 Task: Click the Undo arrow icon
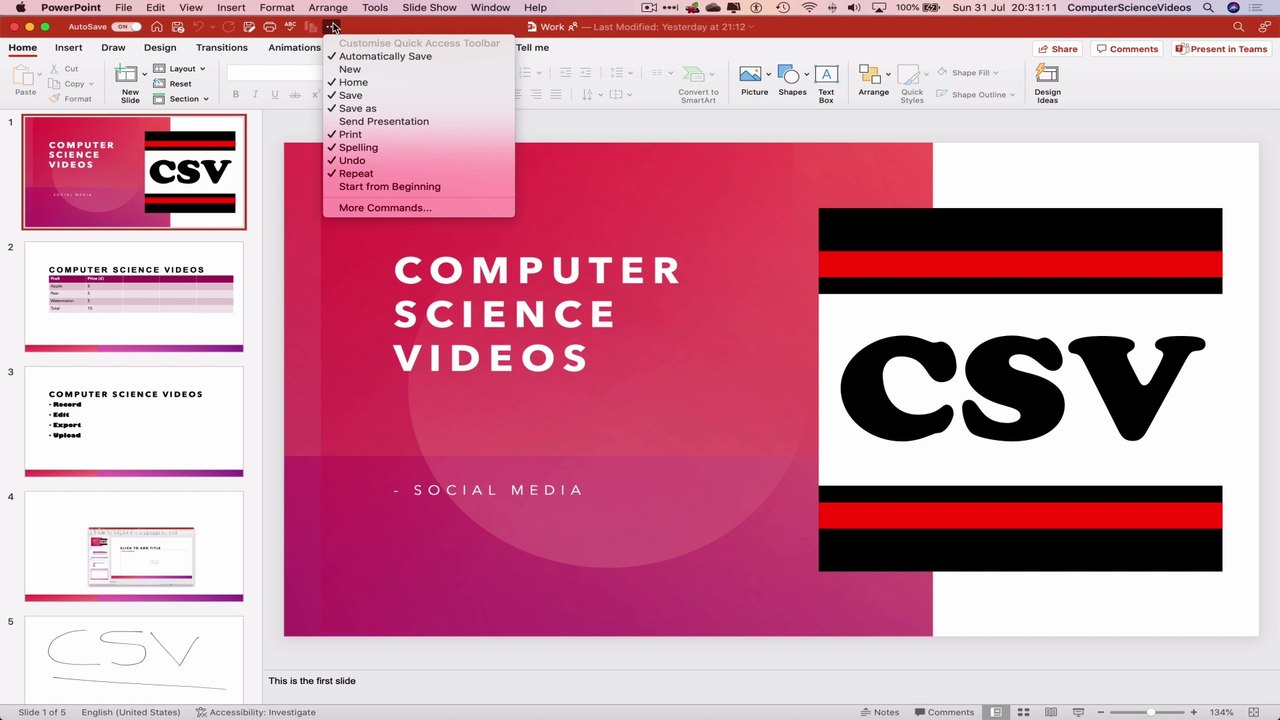pyautogui.click(x=198, y=27)
